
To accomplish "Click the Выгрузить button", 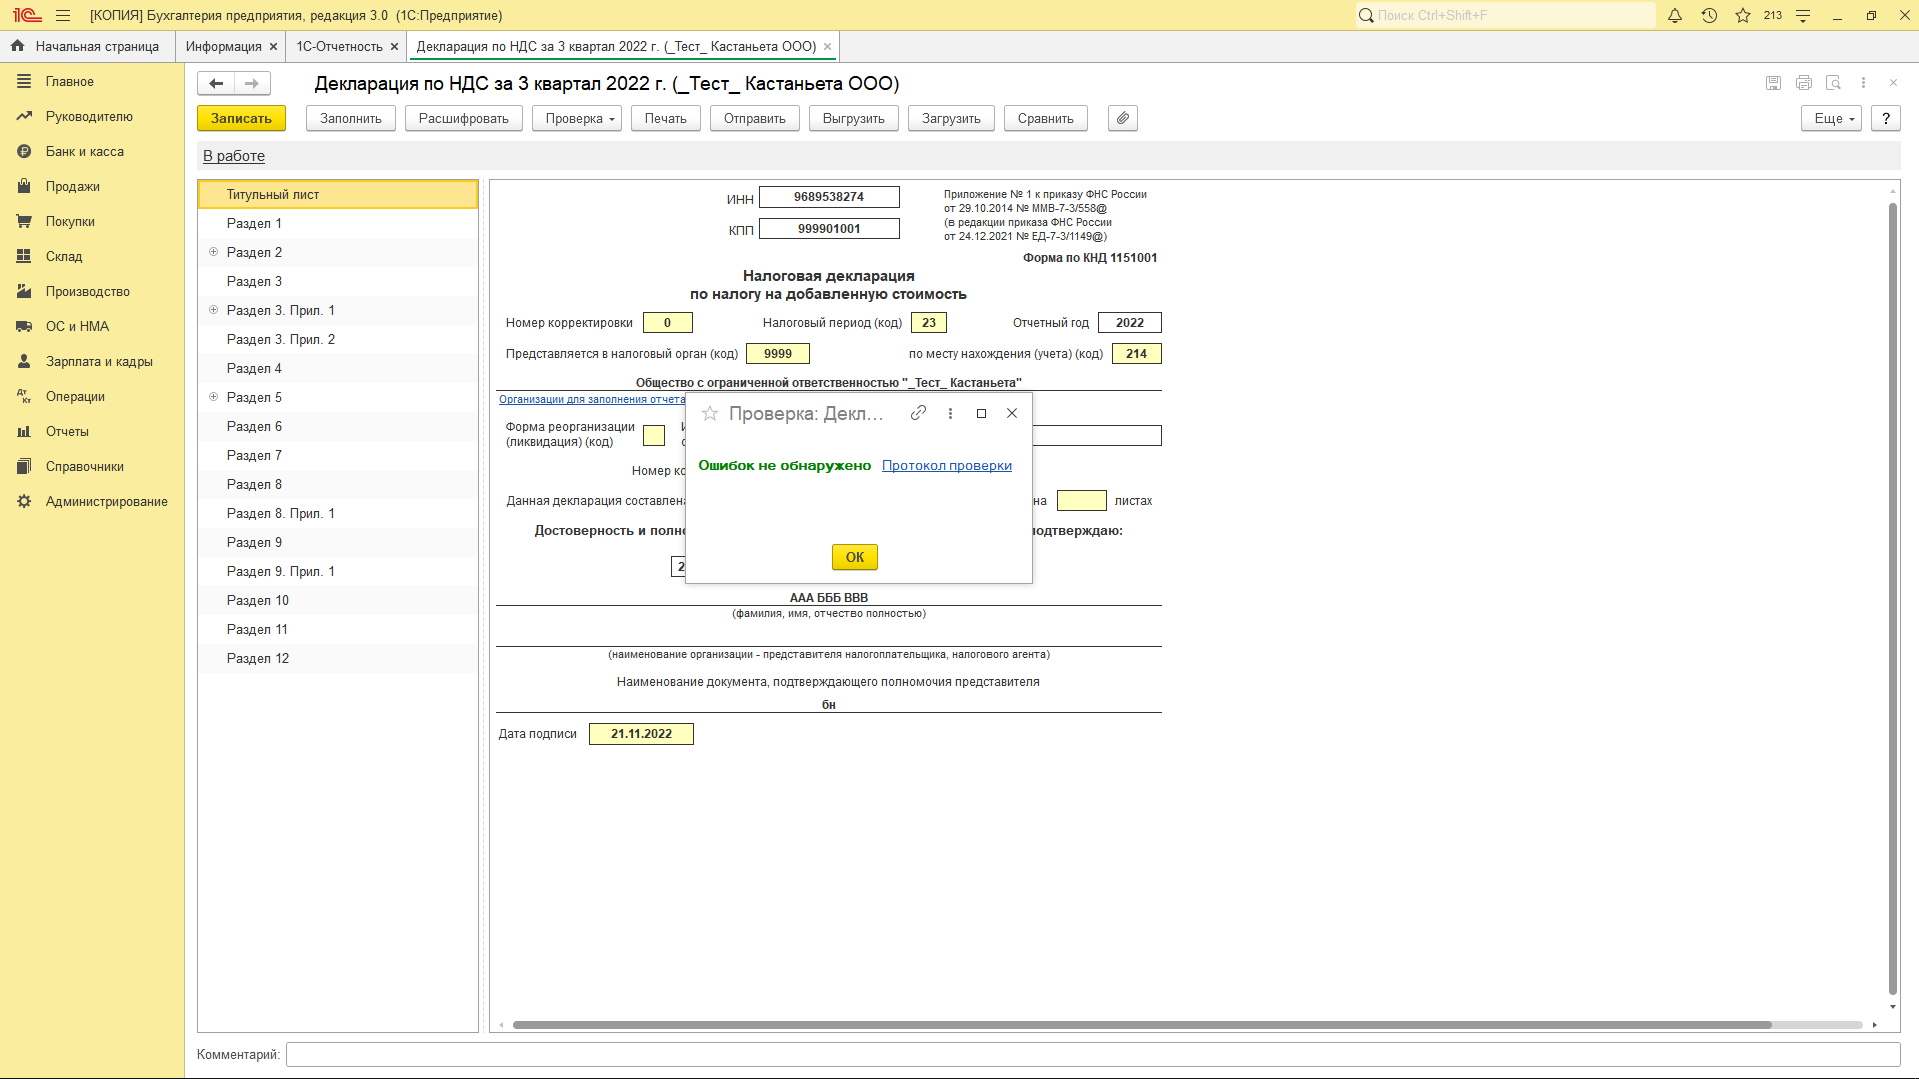I will pyautogui.click(x=854, y=118).
